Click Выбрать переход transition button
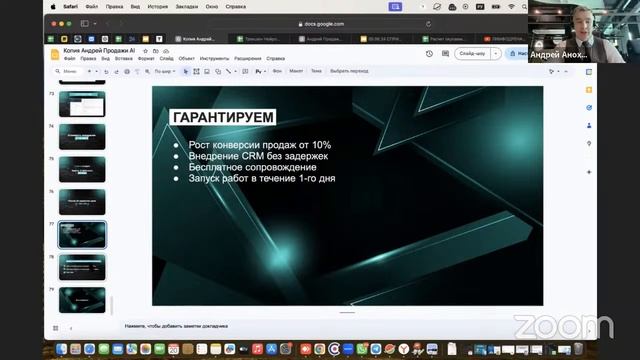Screen dimensions: 640x360 (349, 71)
